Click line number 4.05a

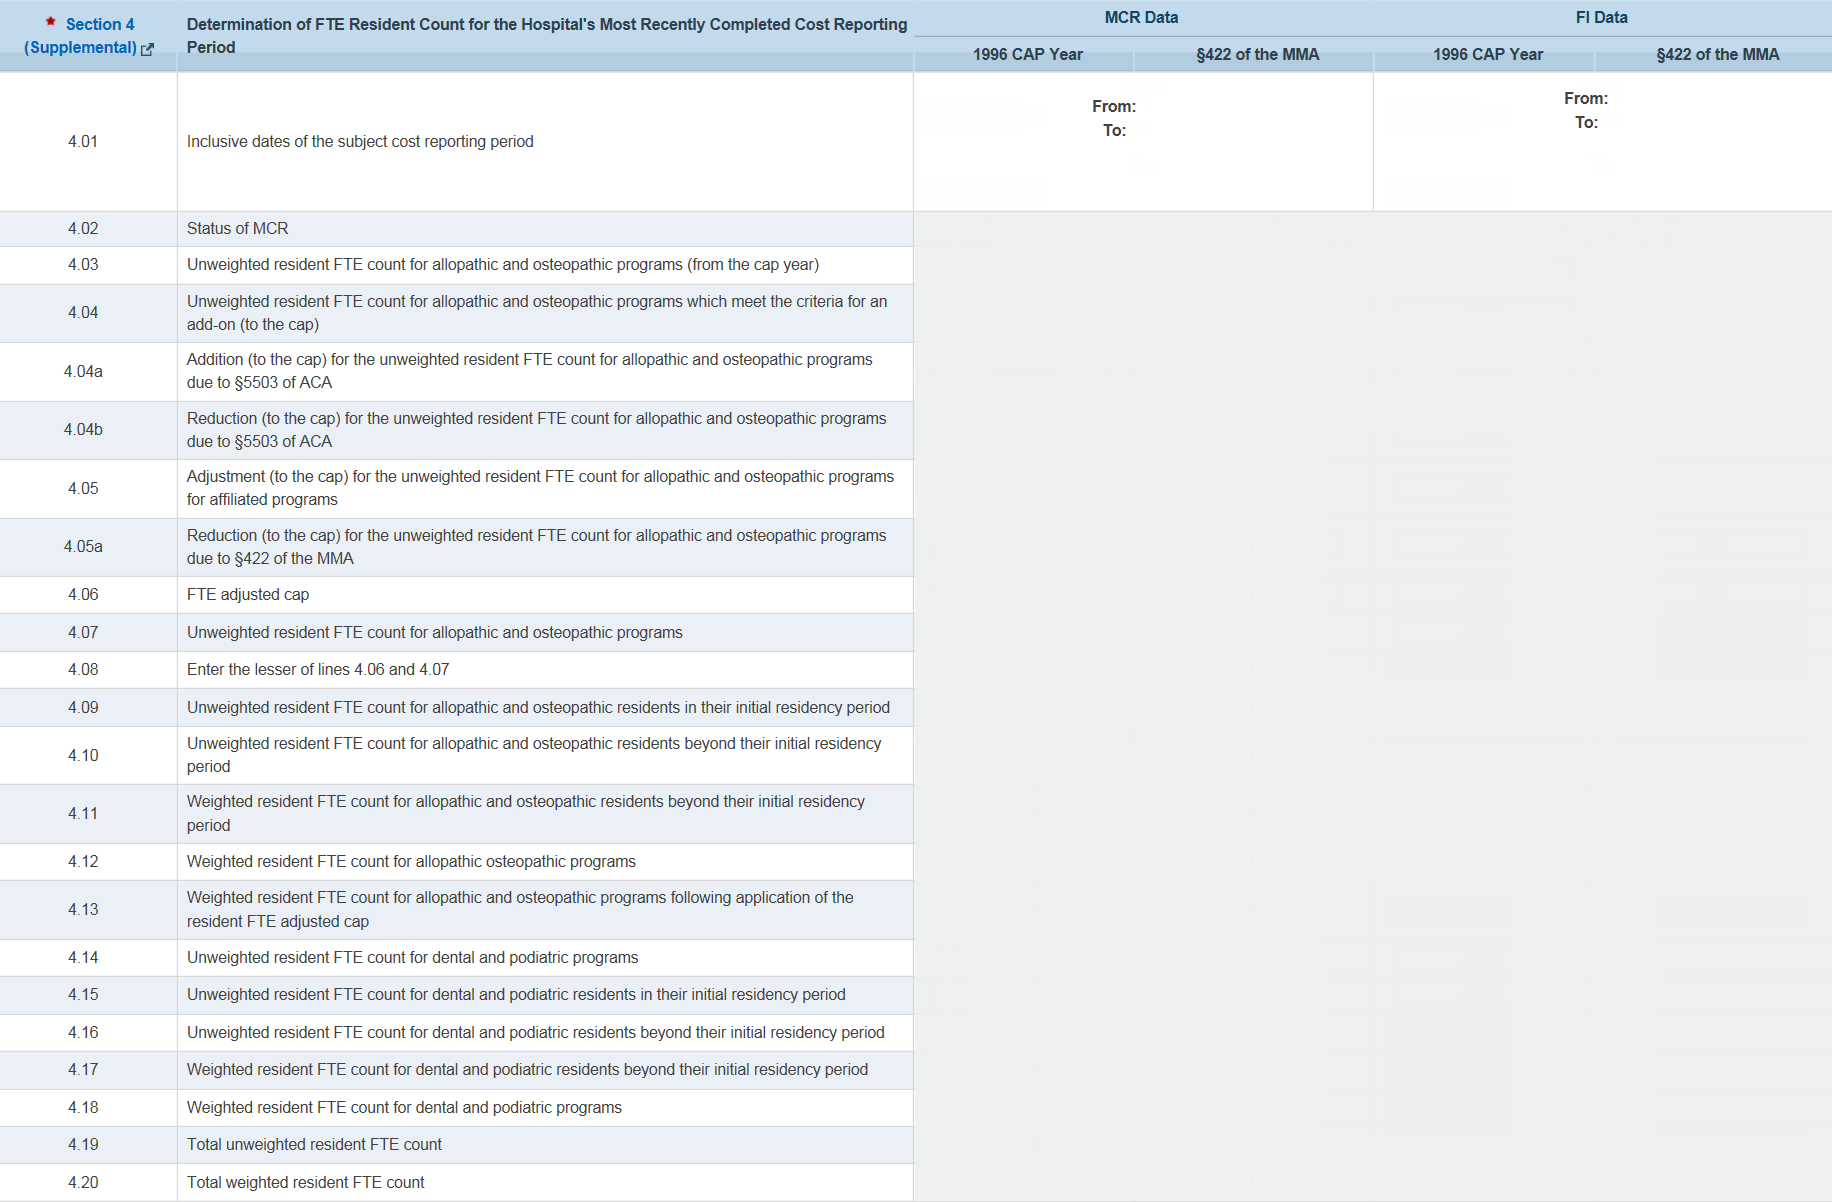[83, 546]
